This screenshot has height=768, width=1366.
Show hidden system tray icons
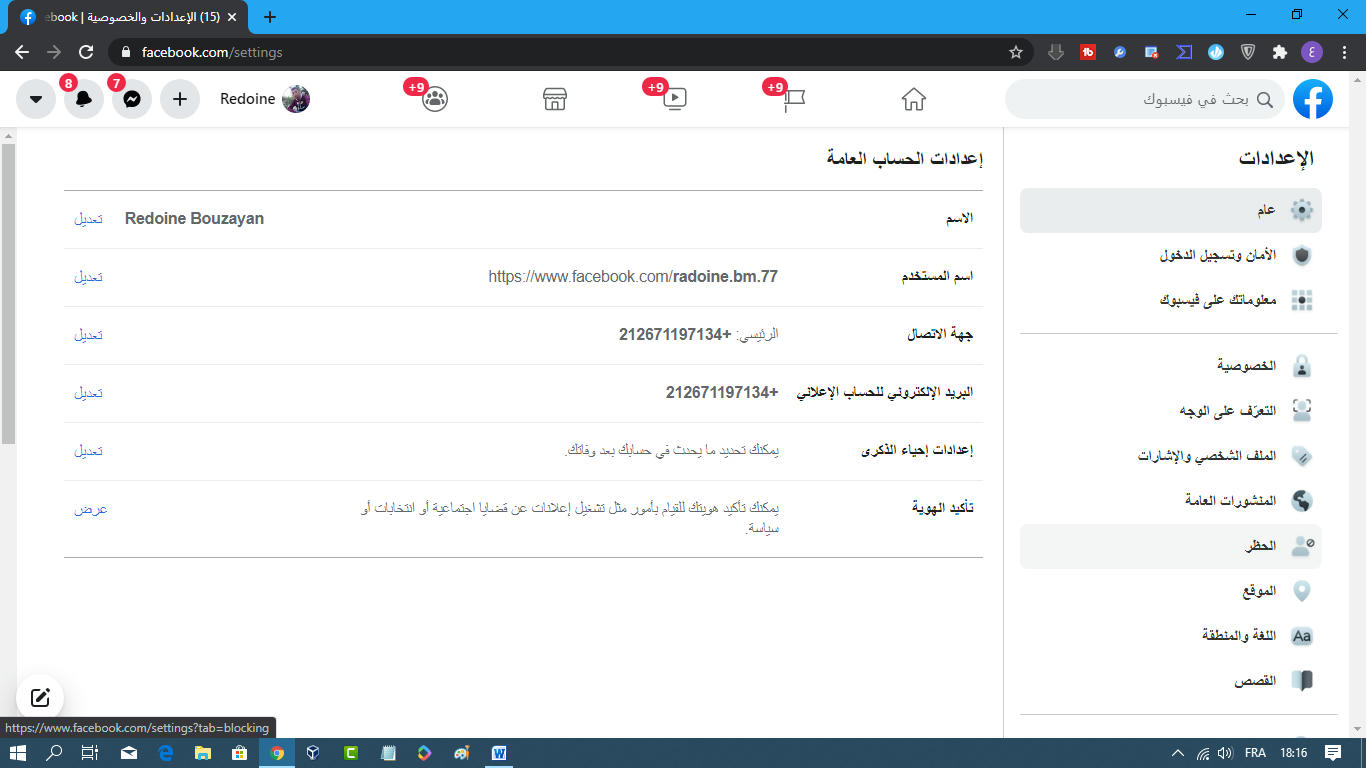click(x=1178, y=753)
